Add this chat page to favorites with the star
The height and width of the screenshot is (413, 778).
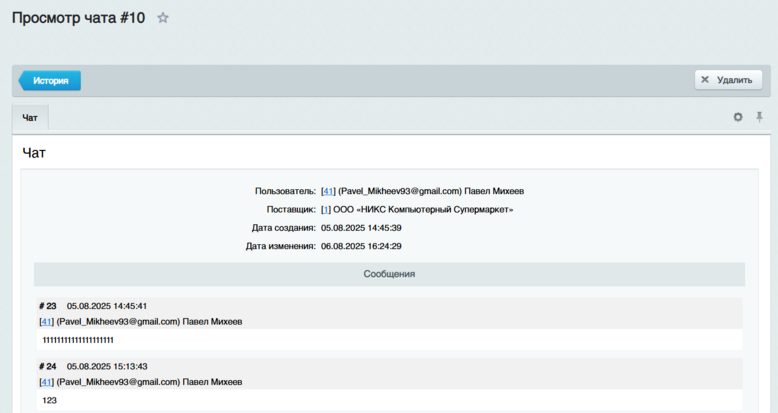163,18
